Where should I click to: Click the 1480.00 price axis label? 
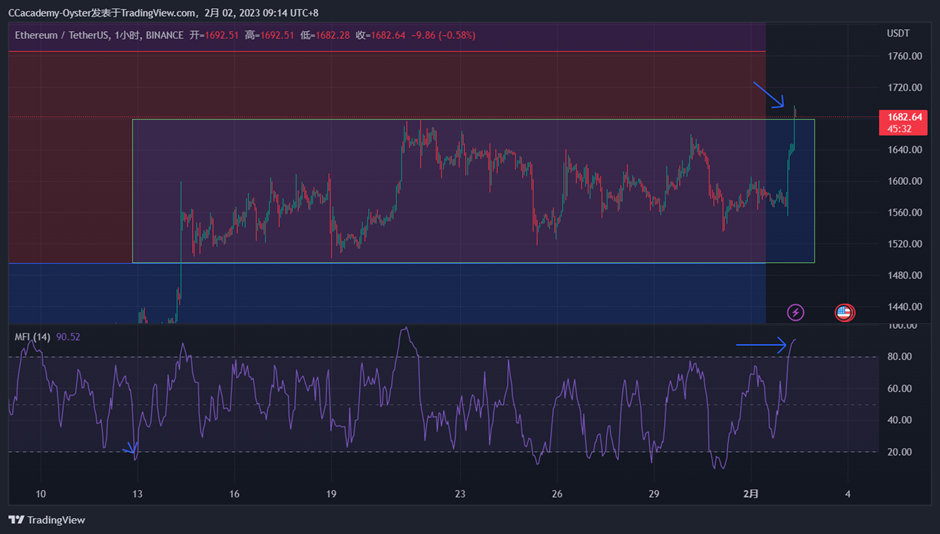coord(903,276)
